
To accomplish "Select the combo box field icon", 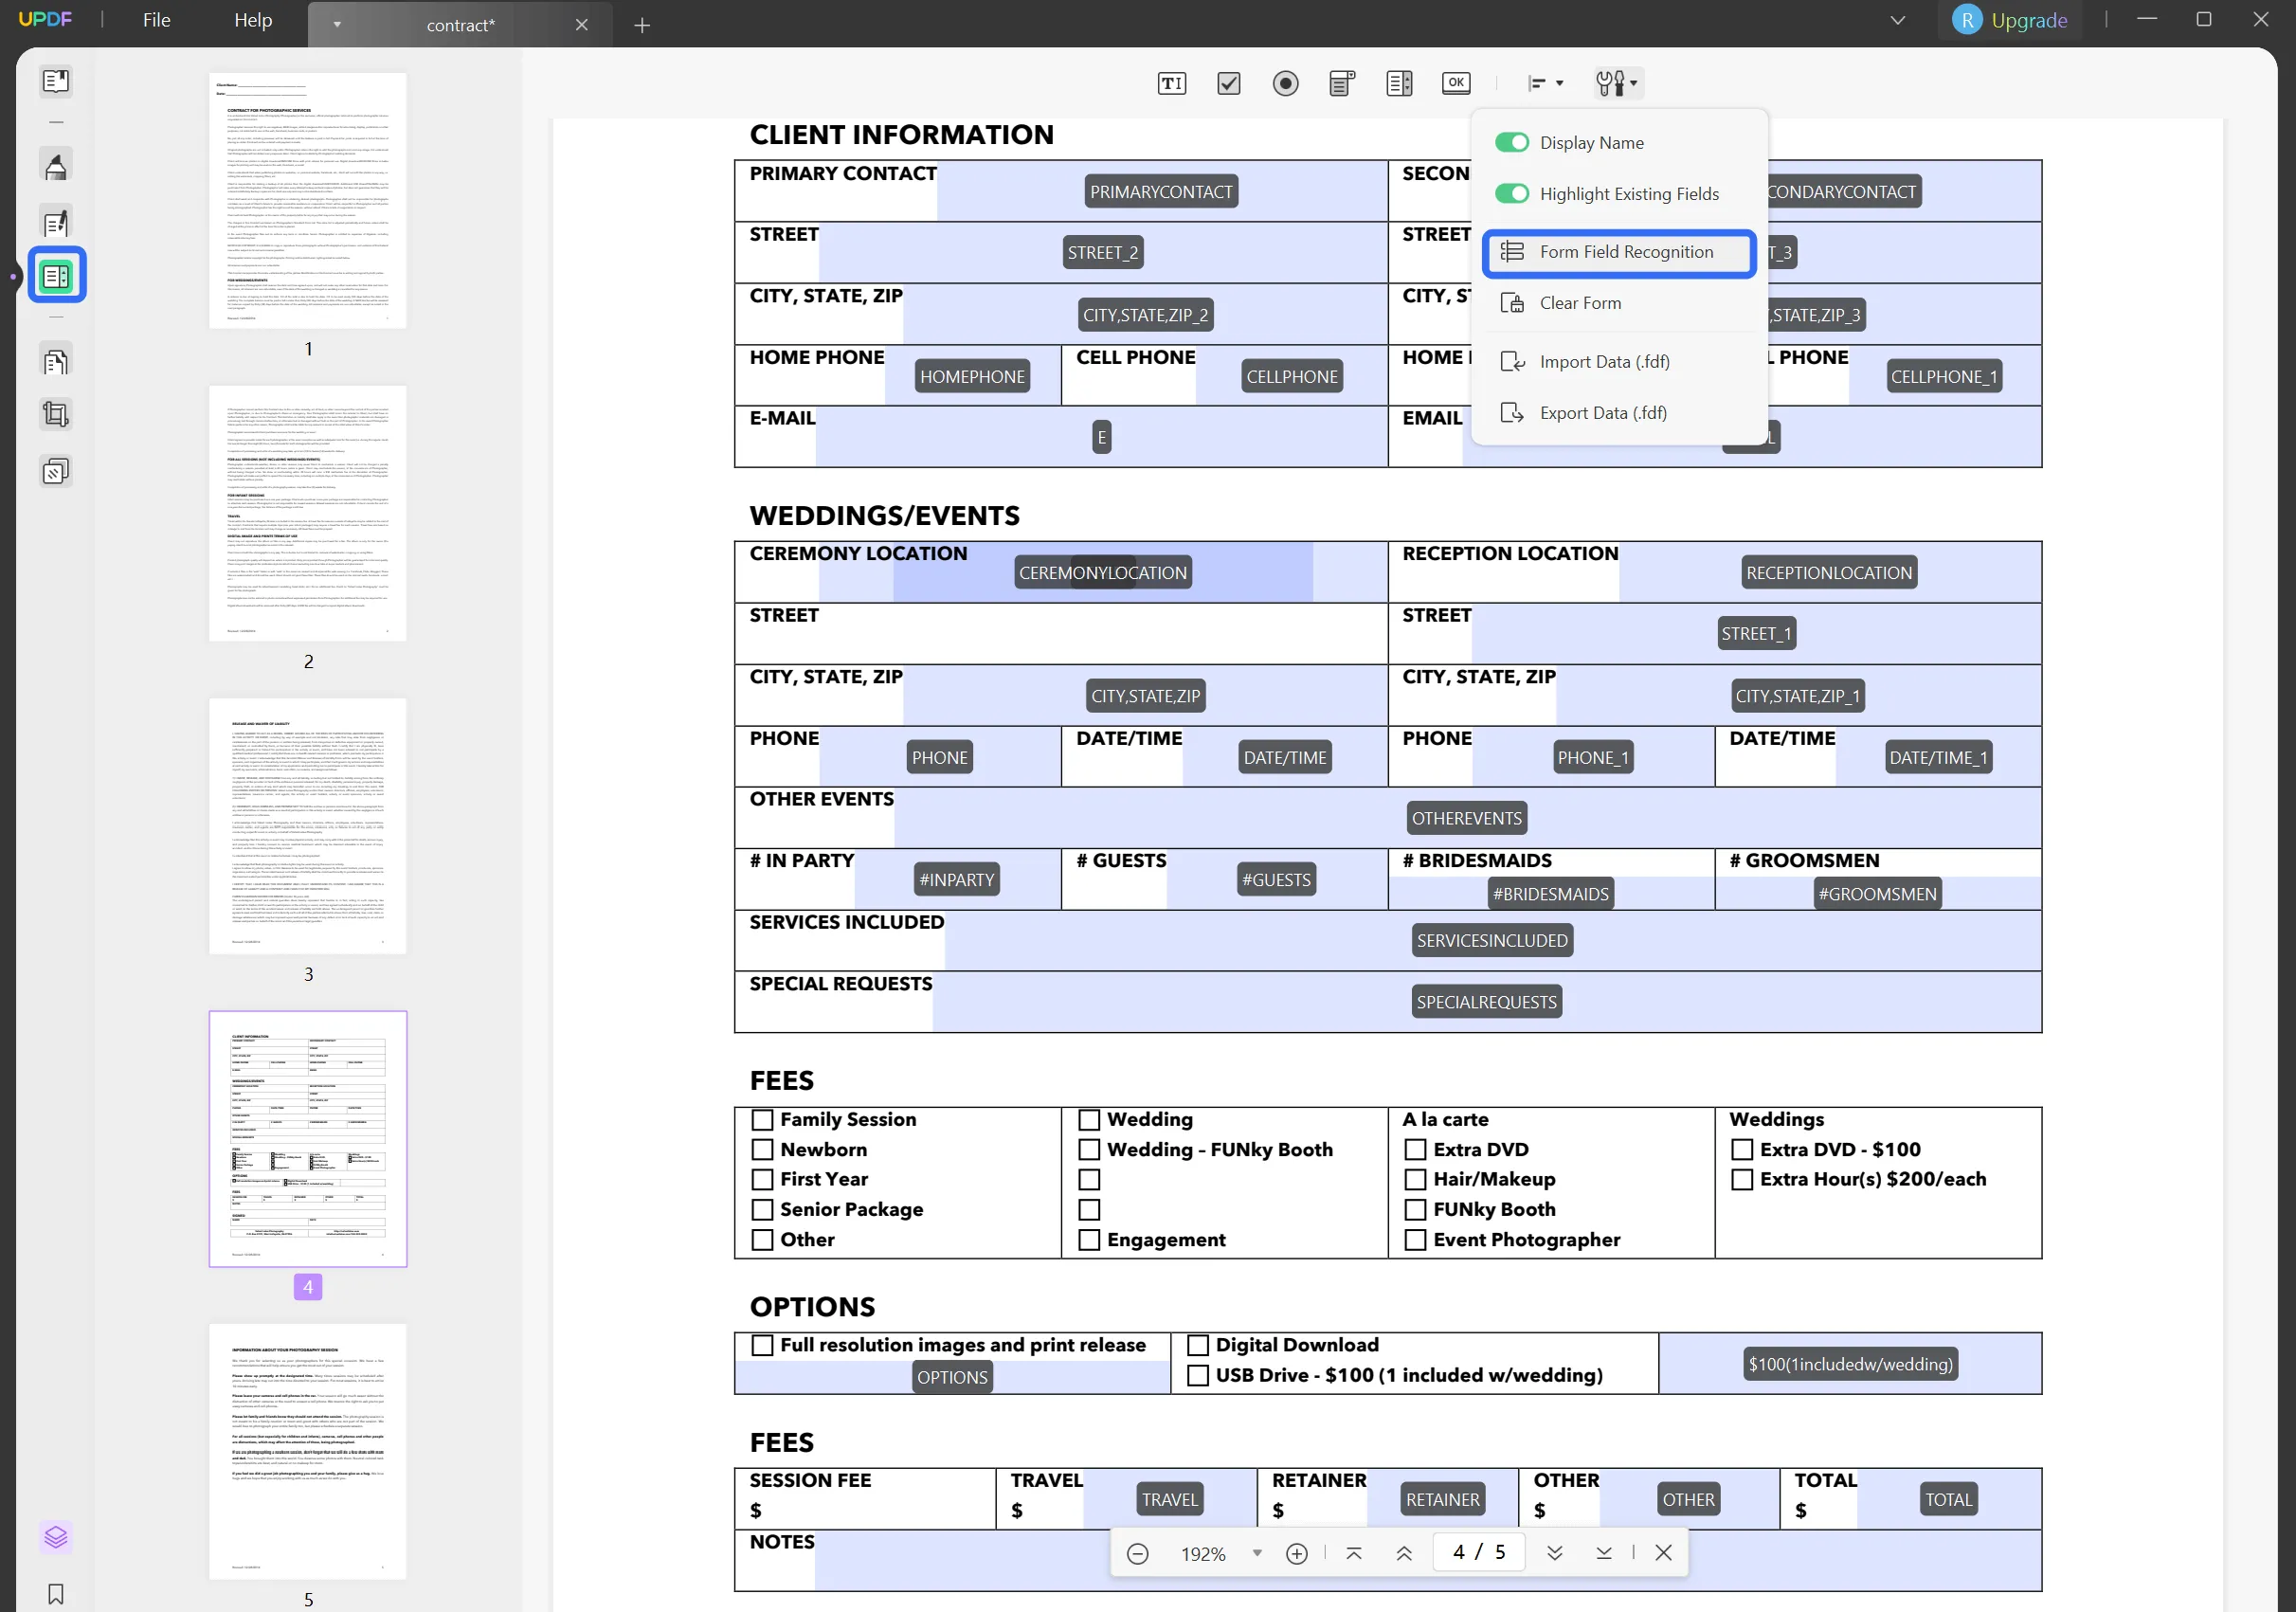I will (x=1344, y=82).
